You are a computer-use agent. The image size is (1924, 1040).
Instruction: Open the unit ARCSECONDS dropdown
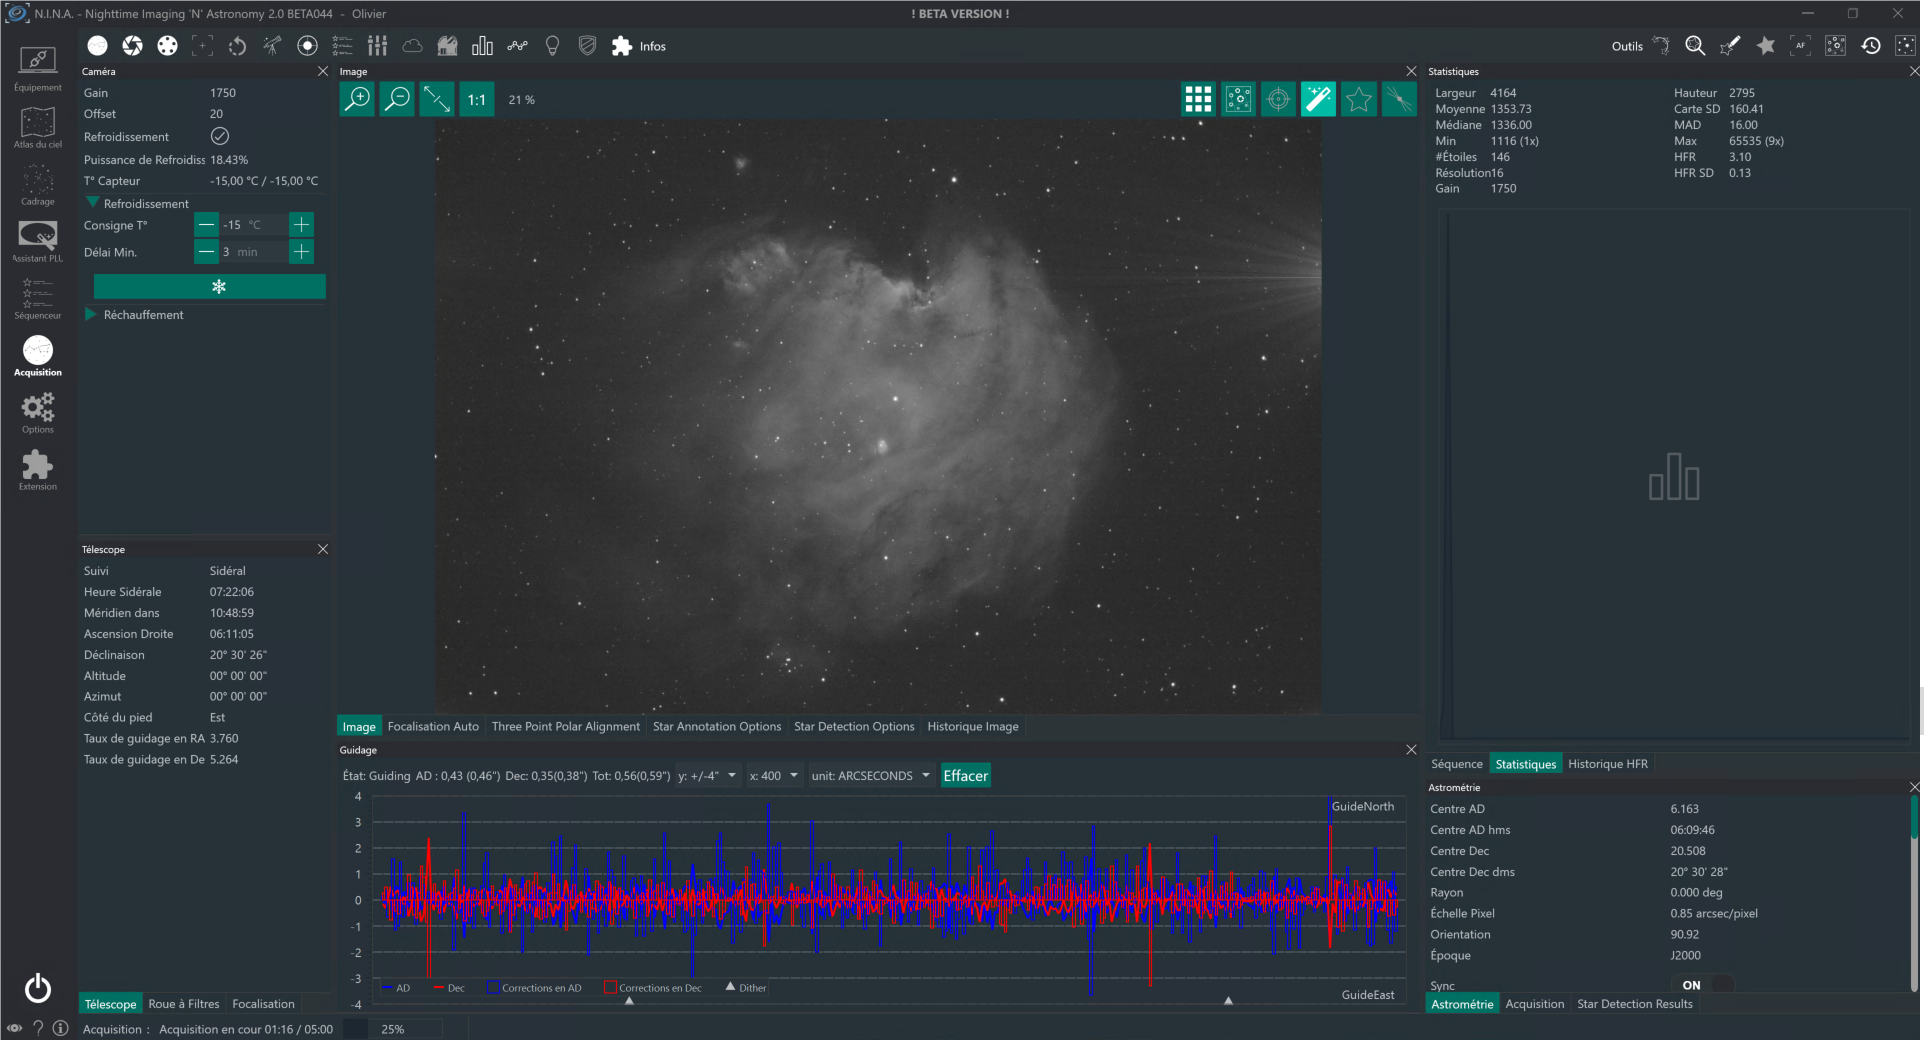(x=870, y=776)
